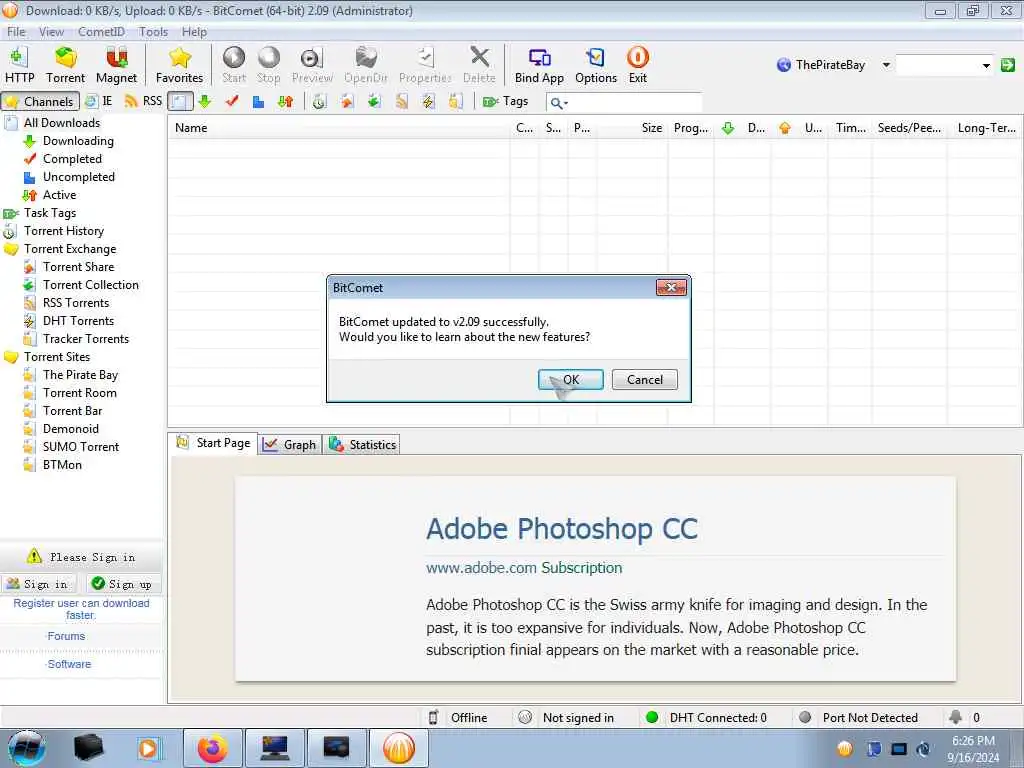Confirm the BitComet update dialog with OK

570,379
